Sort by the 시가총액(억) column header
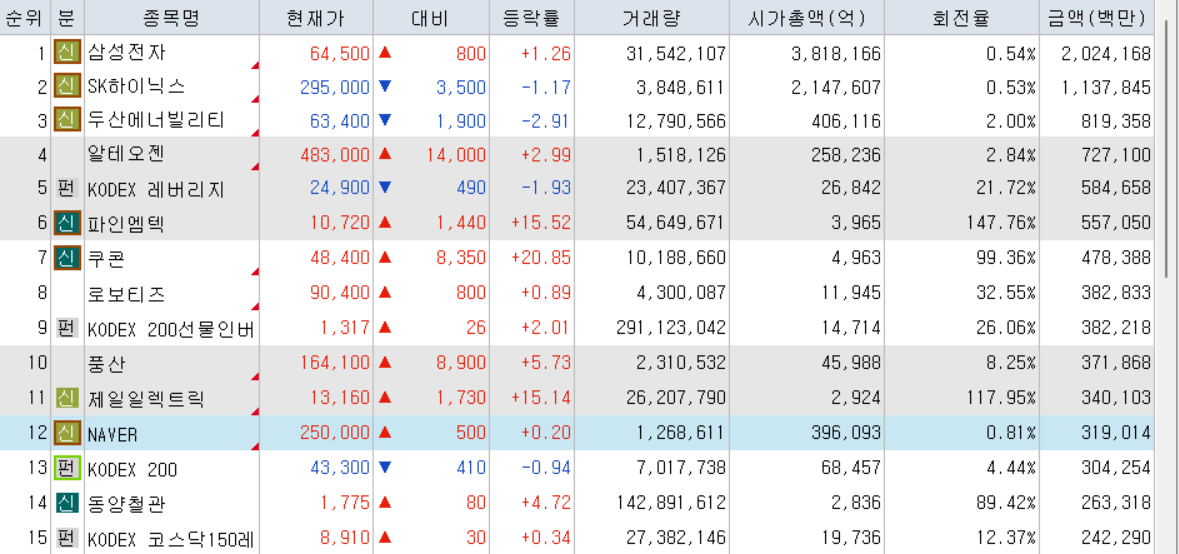Screen dimensions: 1179x554 [x=807, y=17]
